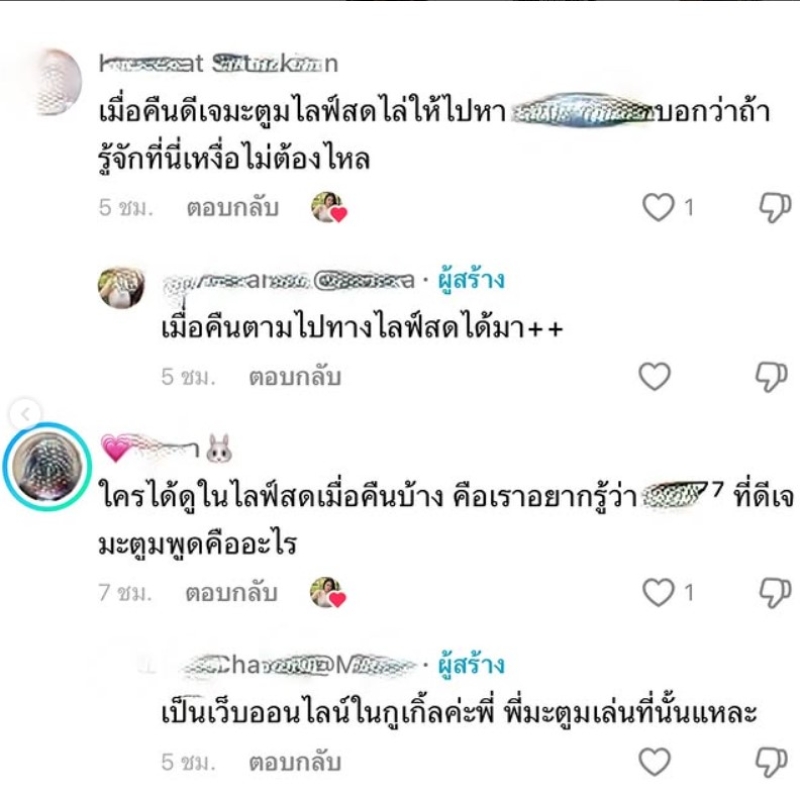Screen dimensions: 800x796
Task: Like the first comment about ดีเจมะตูม ไลฟ์สด
Action: click(x=658, y=207)
